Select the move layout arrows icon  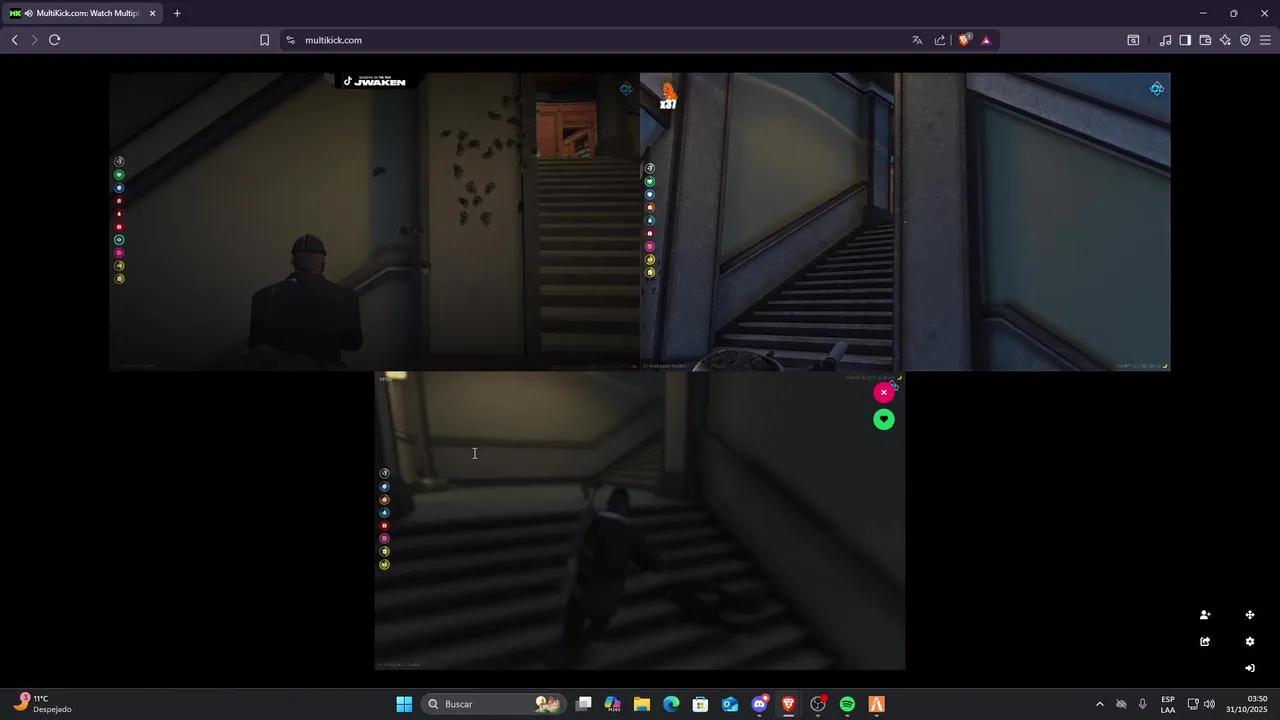(1249, 615)
